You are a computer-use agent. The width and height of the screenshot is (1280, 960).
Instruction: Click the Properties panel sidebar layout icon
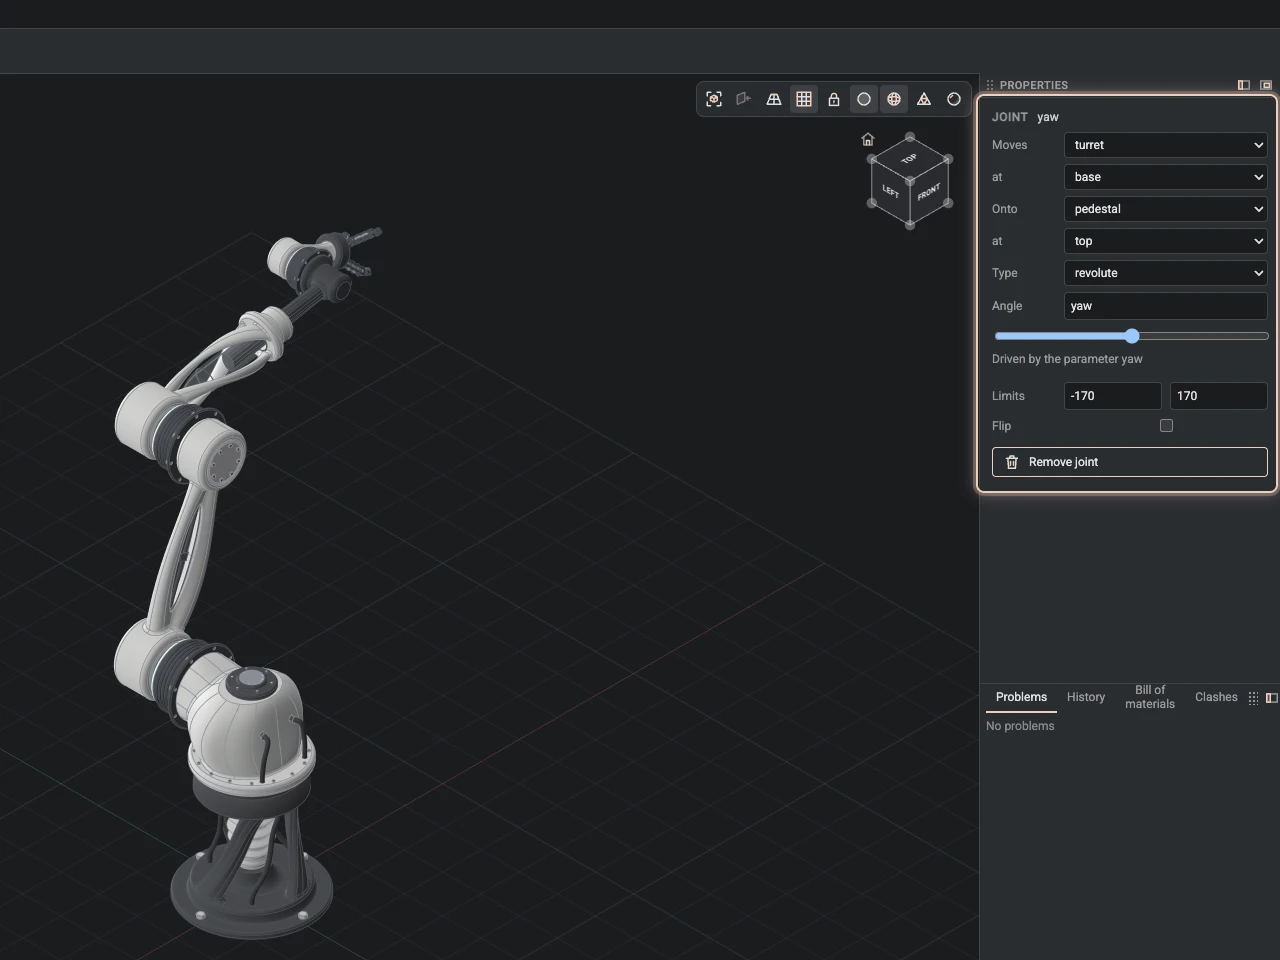coord(1244,85)
